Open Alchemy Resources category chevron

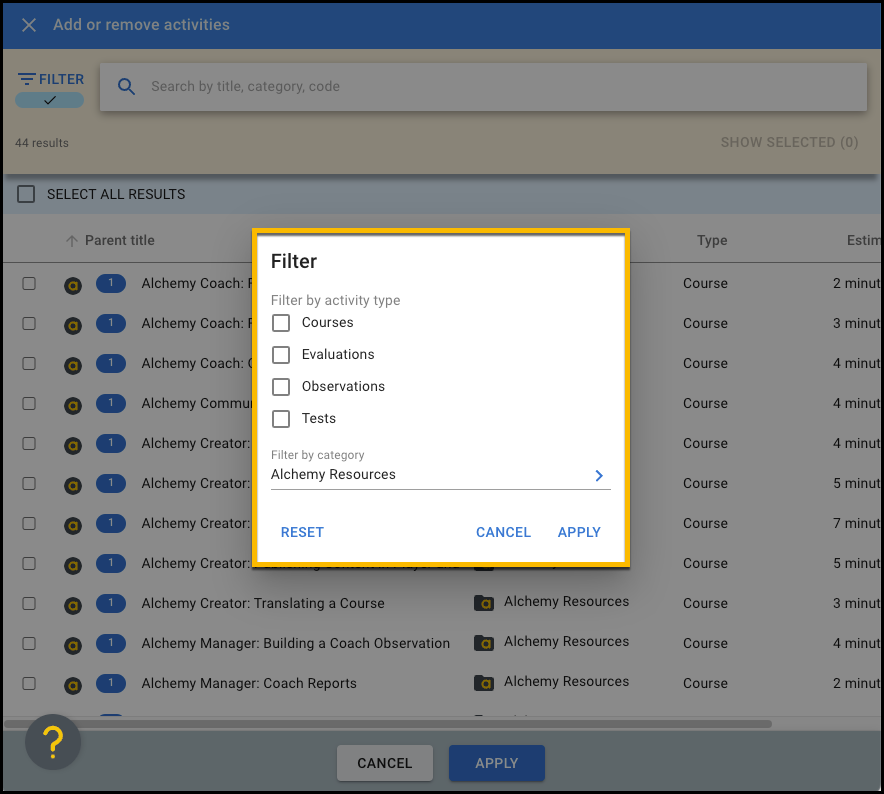pos(599,475)
